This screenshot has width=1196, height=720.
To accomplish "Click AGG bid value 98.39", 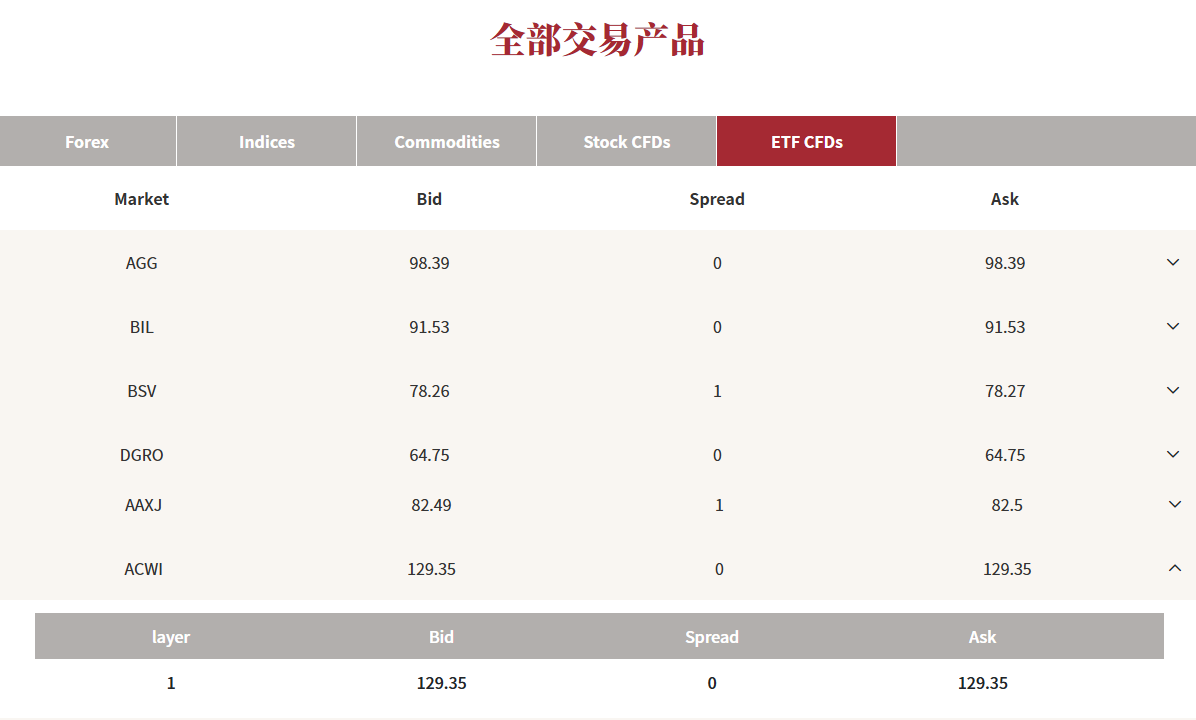I will (429, 263).
